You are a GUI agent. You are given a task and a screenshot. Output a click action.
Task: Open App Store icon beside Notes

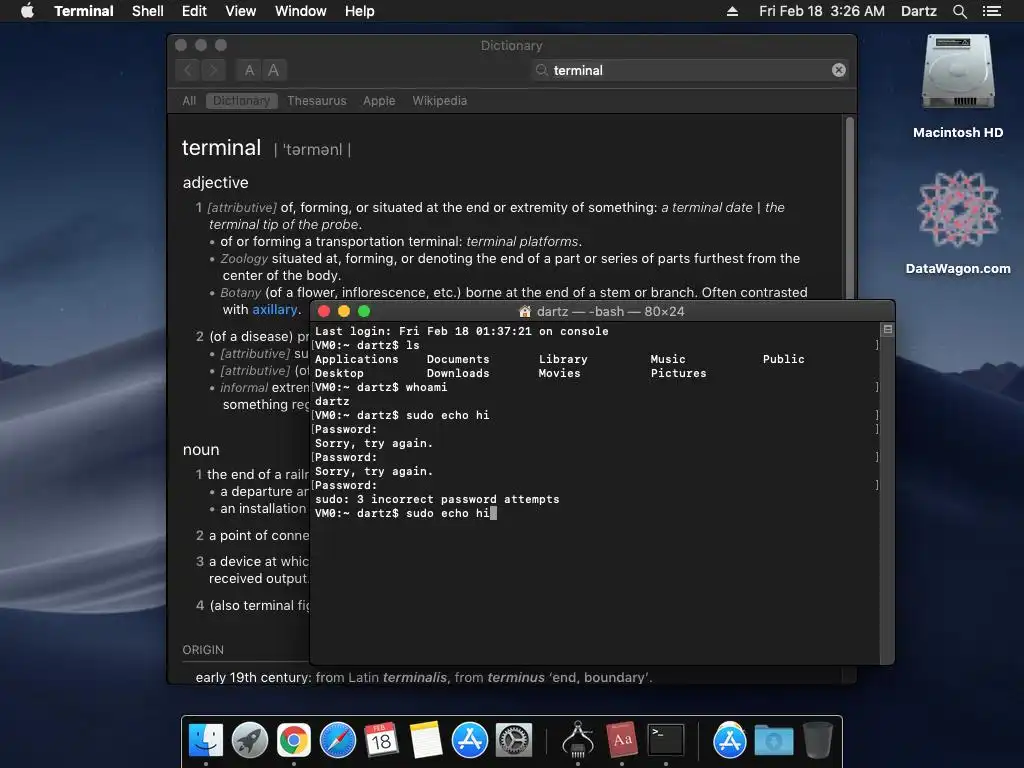tap(470, 740)
